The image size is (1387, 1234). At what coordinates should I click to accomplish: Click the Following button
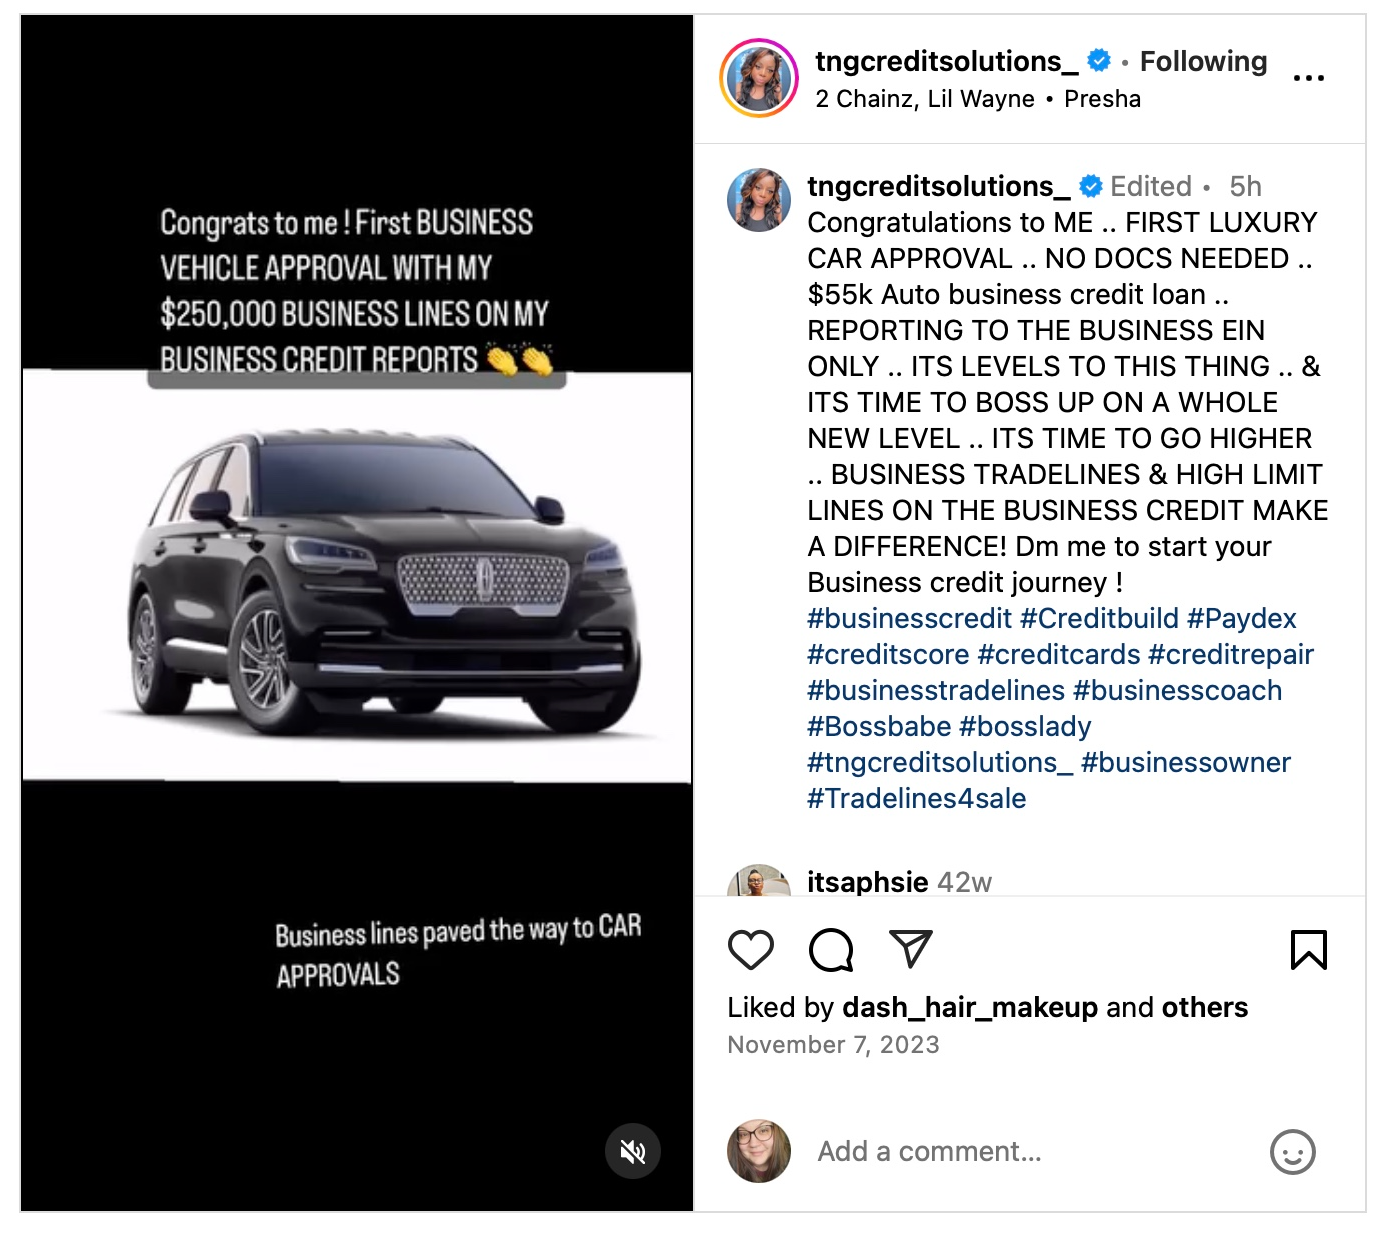1203,62
